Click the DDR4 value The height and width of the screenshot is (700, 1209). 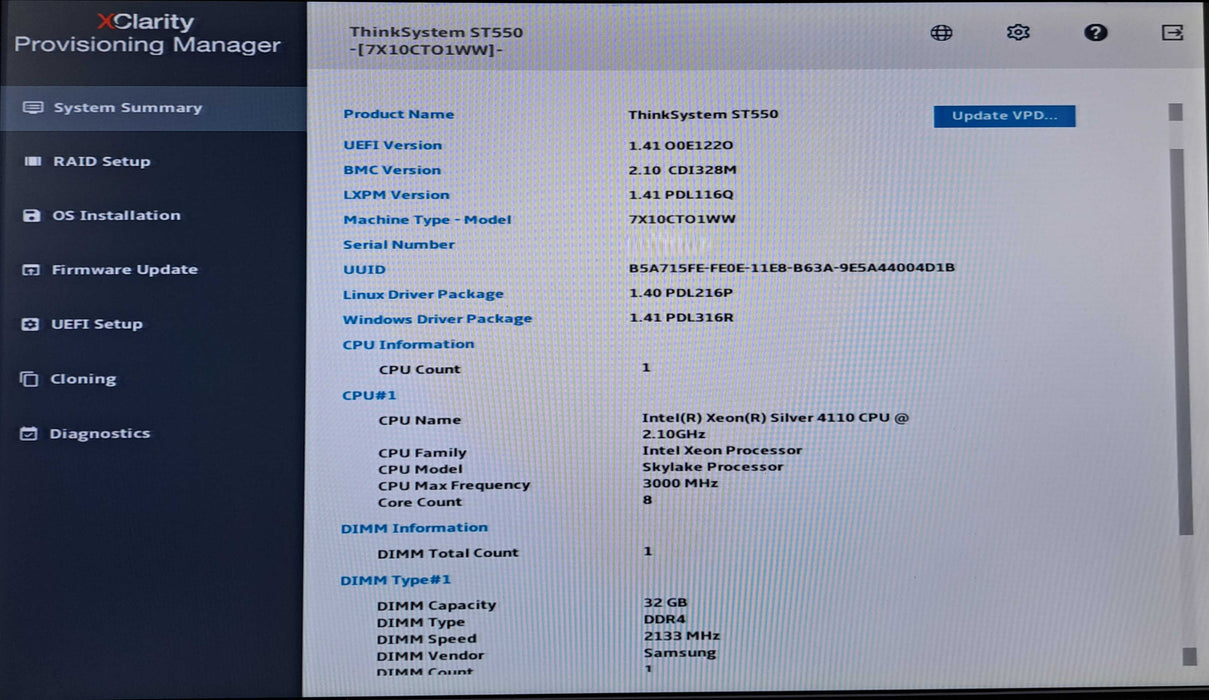pos(664,619)
